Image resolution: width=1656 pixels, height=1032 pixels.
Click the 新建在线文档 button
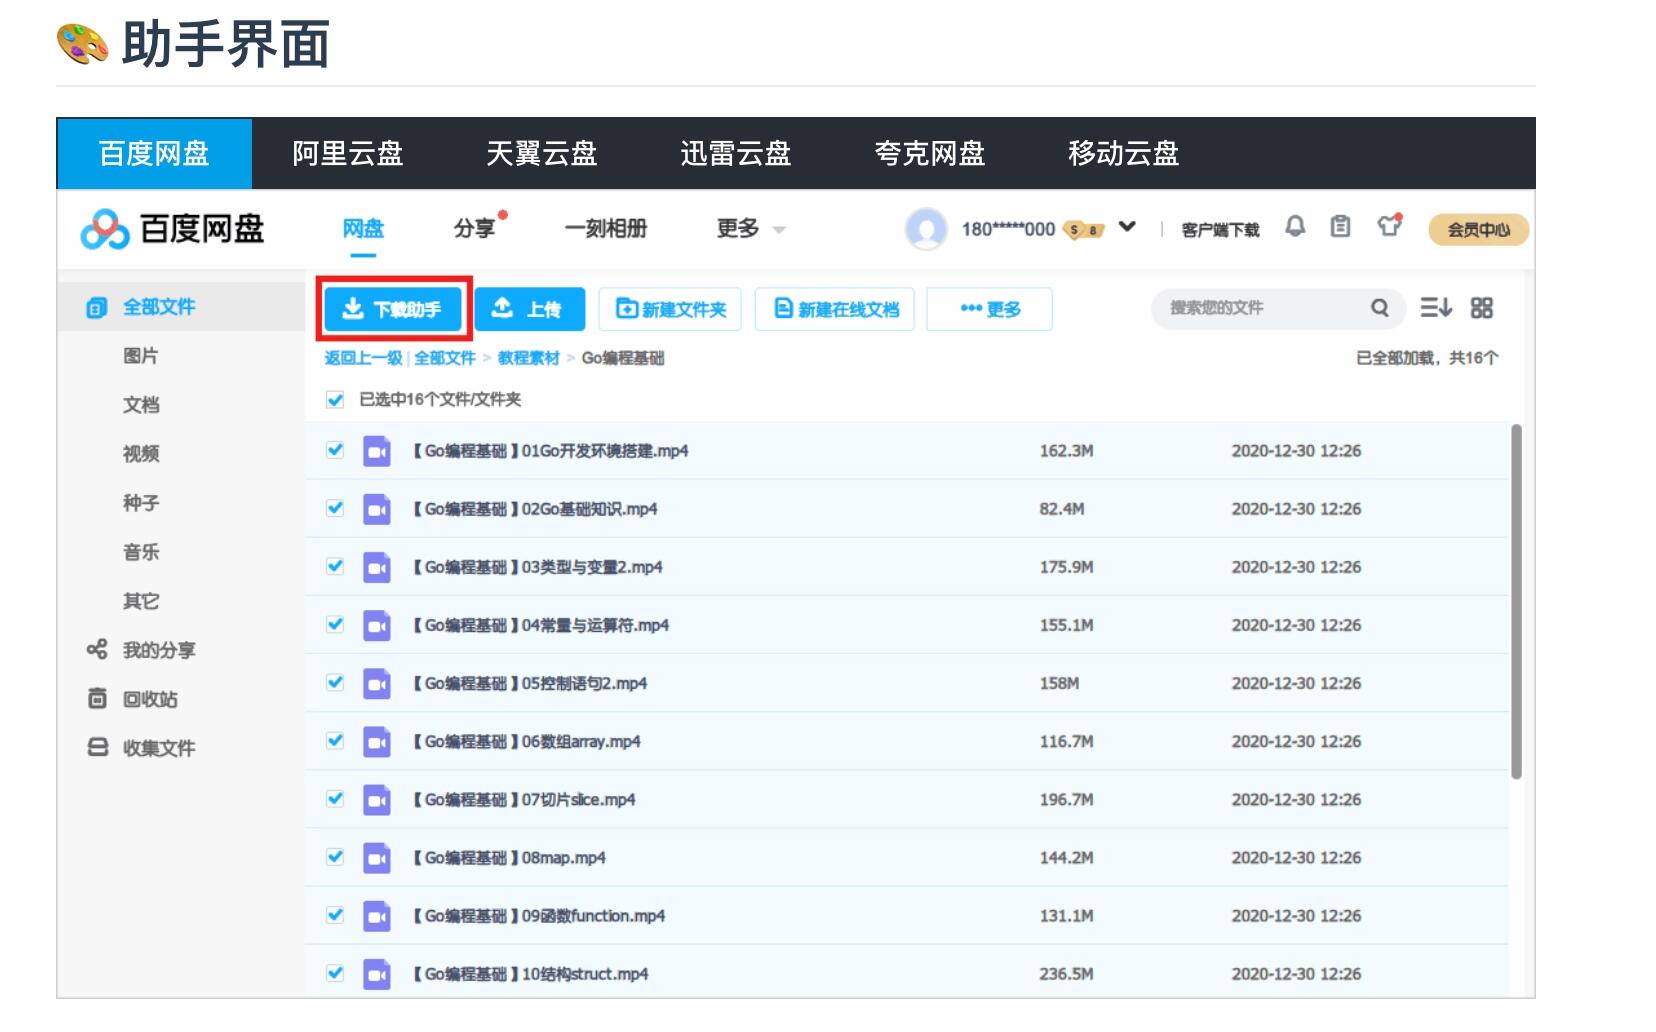(x=835, y=309)
